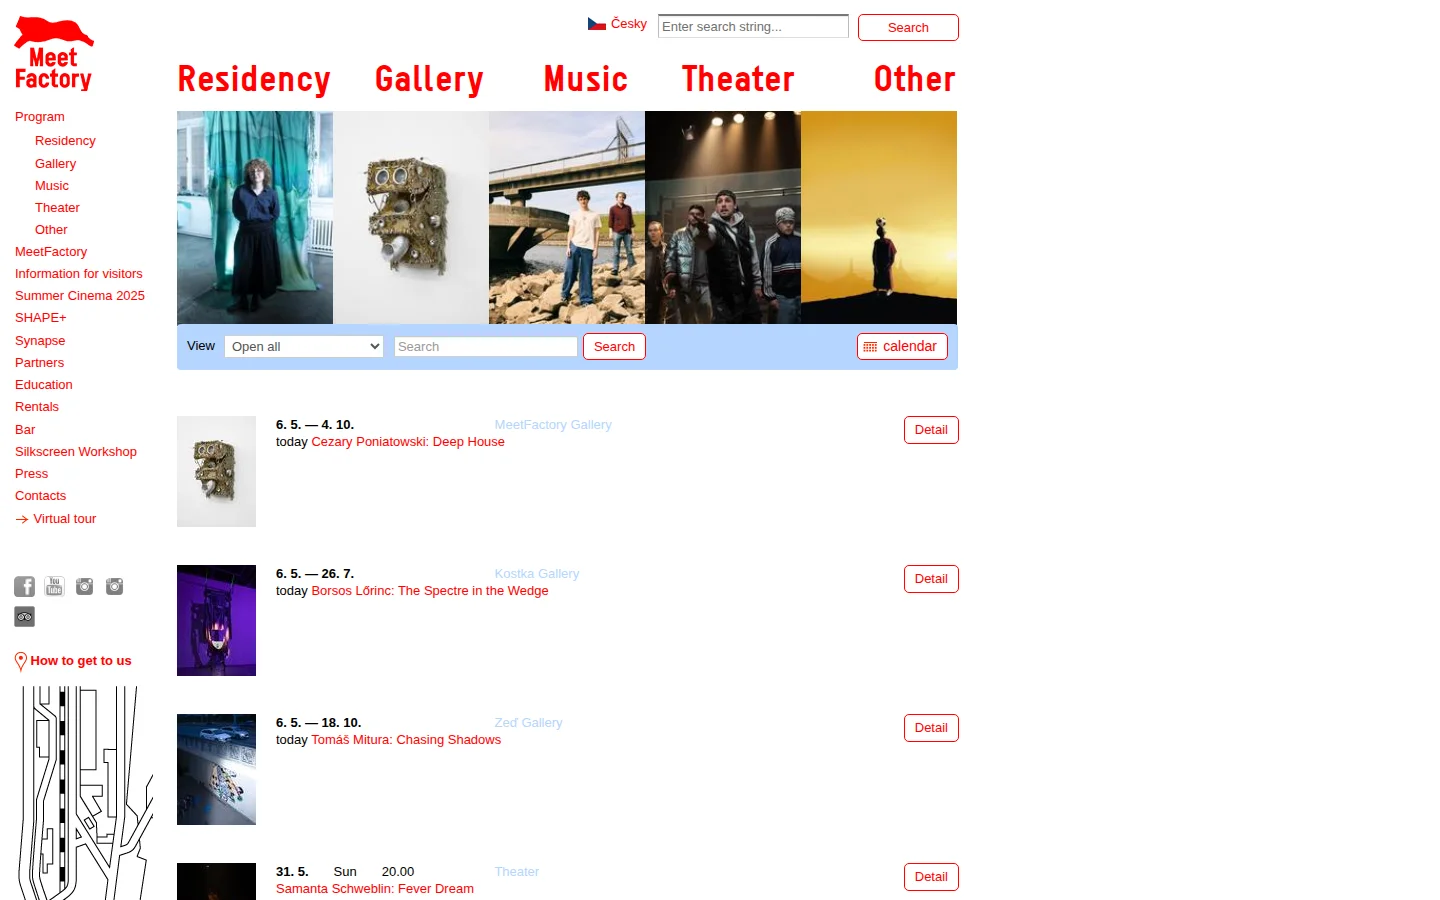Open the Music heading tab
Screen dimensions: 1440x900
coord(586,79)
